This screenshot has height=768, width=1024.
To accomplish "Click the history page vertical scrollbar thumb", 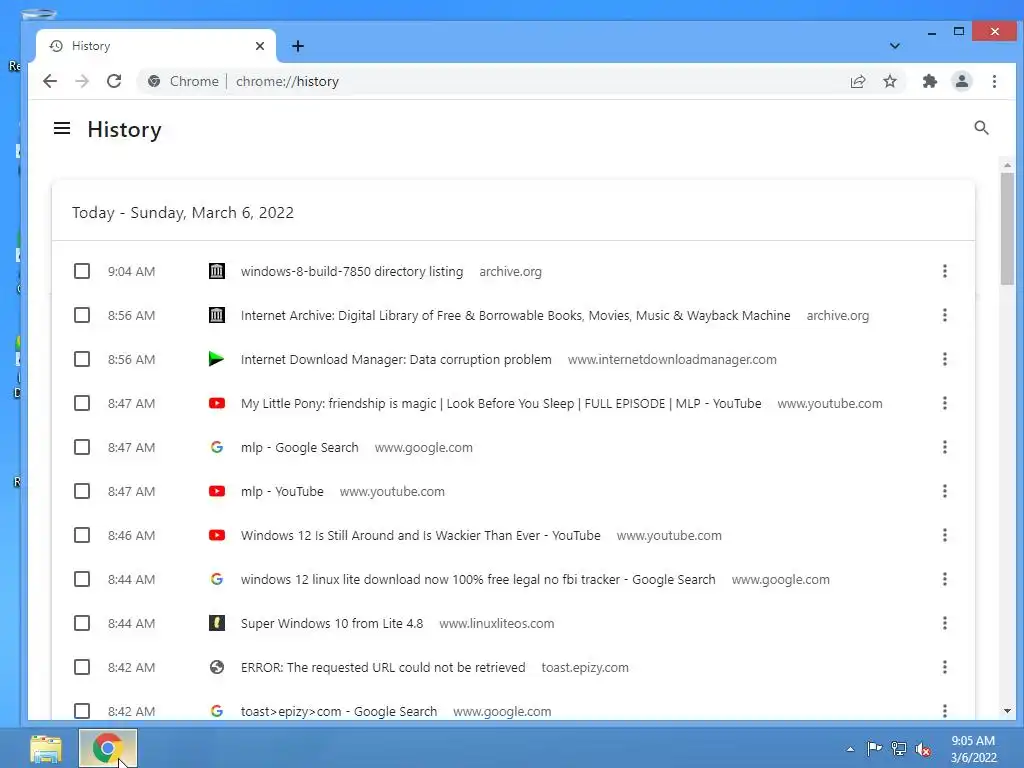I will point(1007,229).
